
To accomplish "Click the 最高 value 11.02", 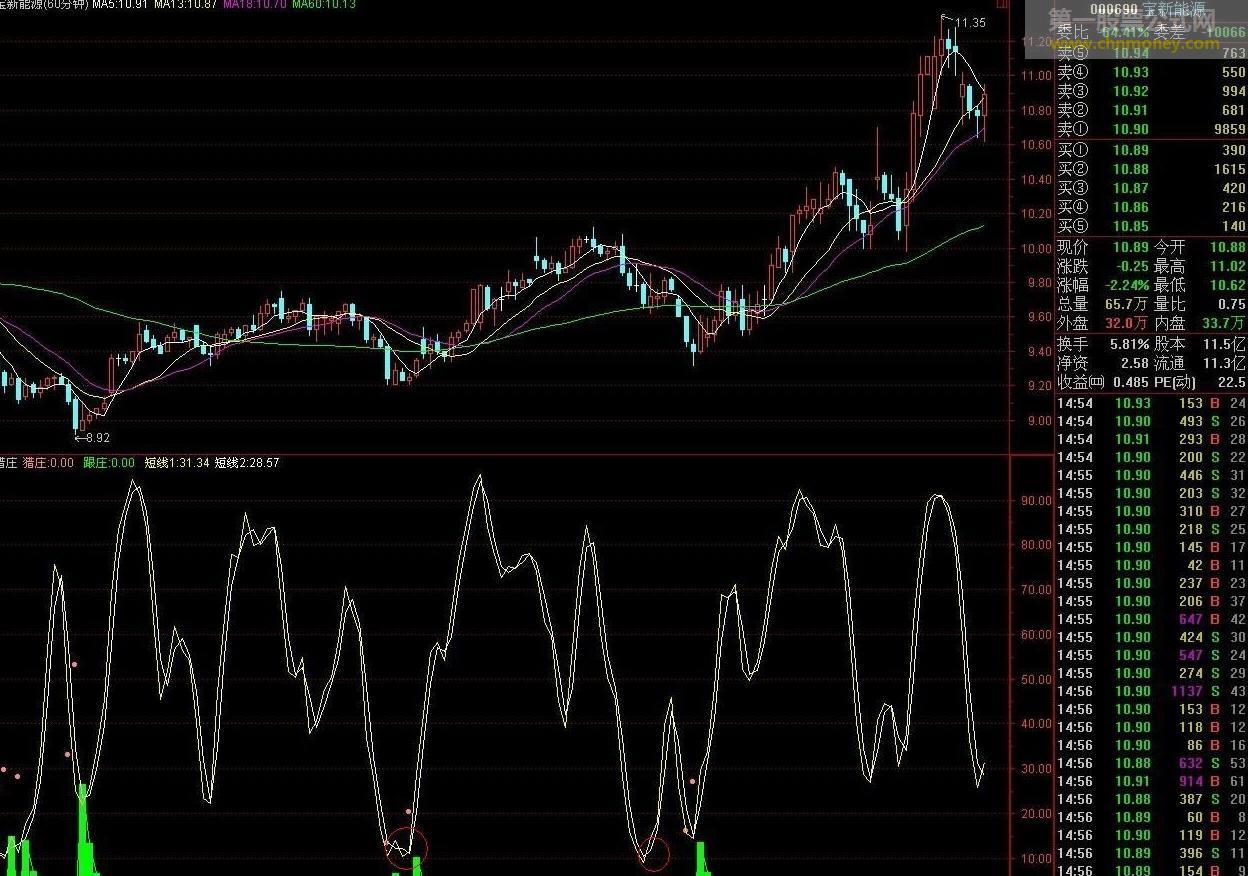I will tap(1229, 266).
